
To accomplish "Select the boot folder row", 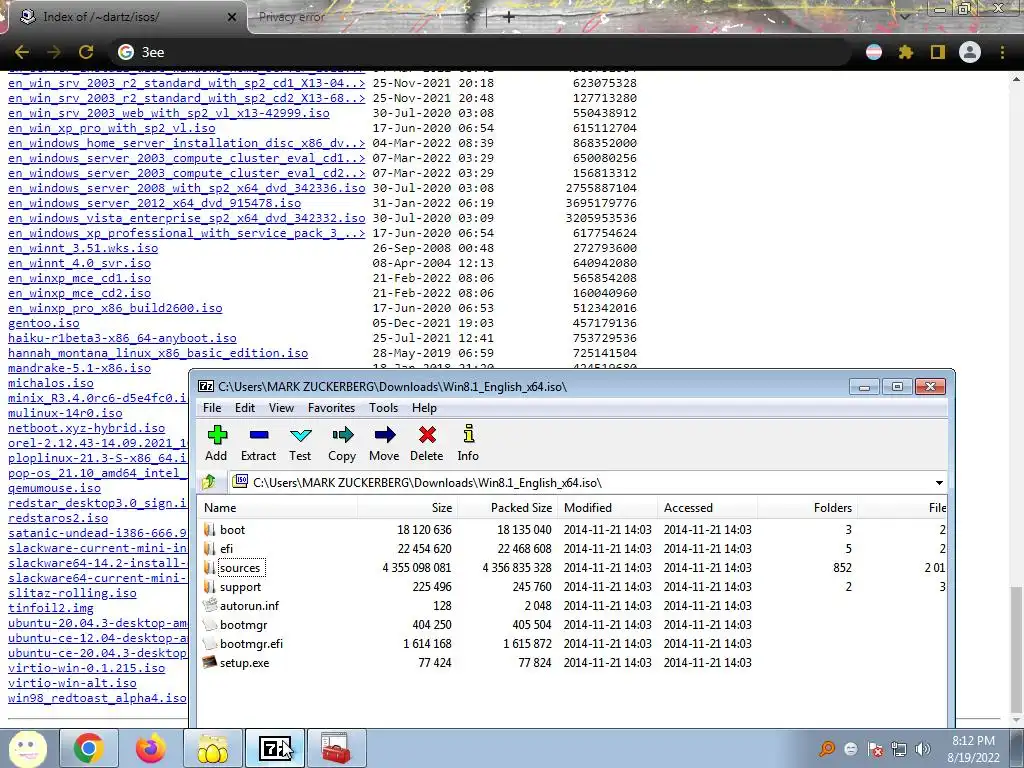I will [x=573, y=530].
